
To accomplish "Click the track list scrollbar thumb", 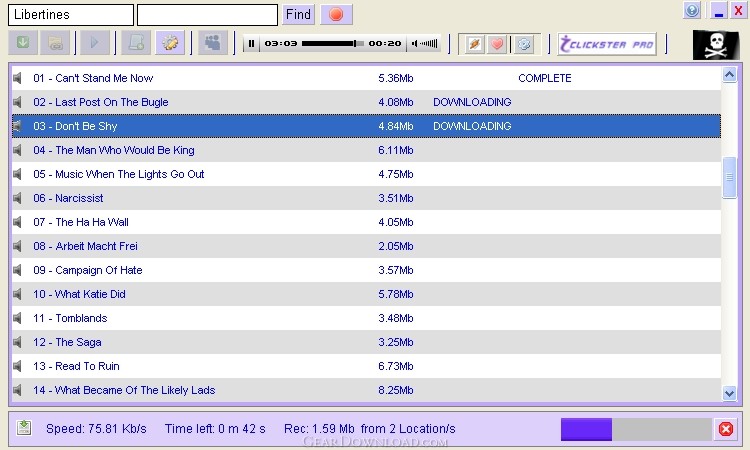I will (729, 177).
